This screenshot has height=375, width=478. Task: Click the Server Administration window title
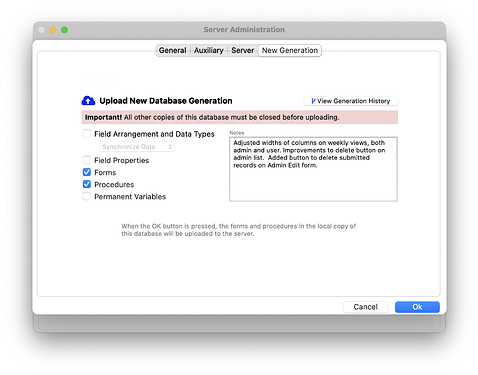[244, 30]
